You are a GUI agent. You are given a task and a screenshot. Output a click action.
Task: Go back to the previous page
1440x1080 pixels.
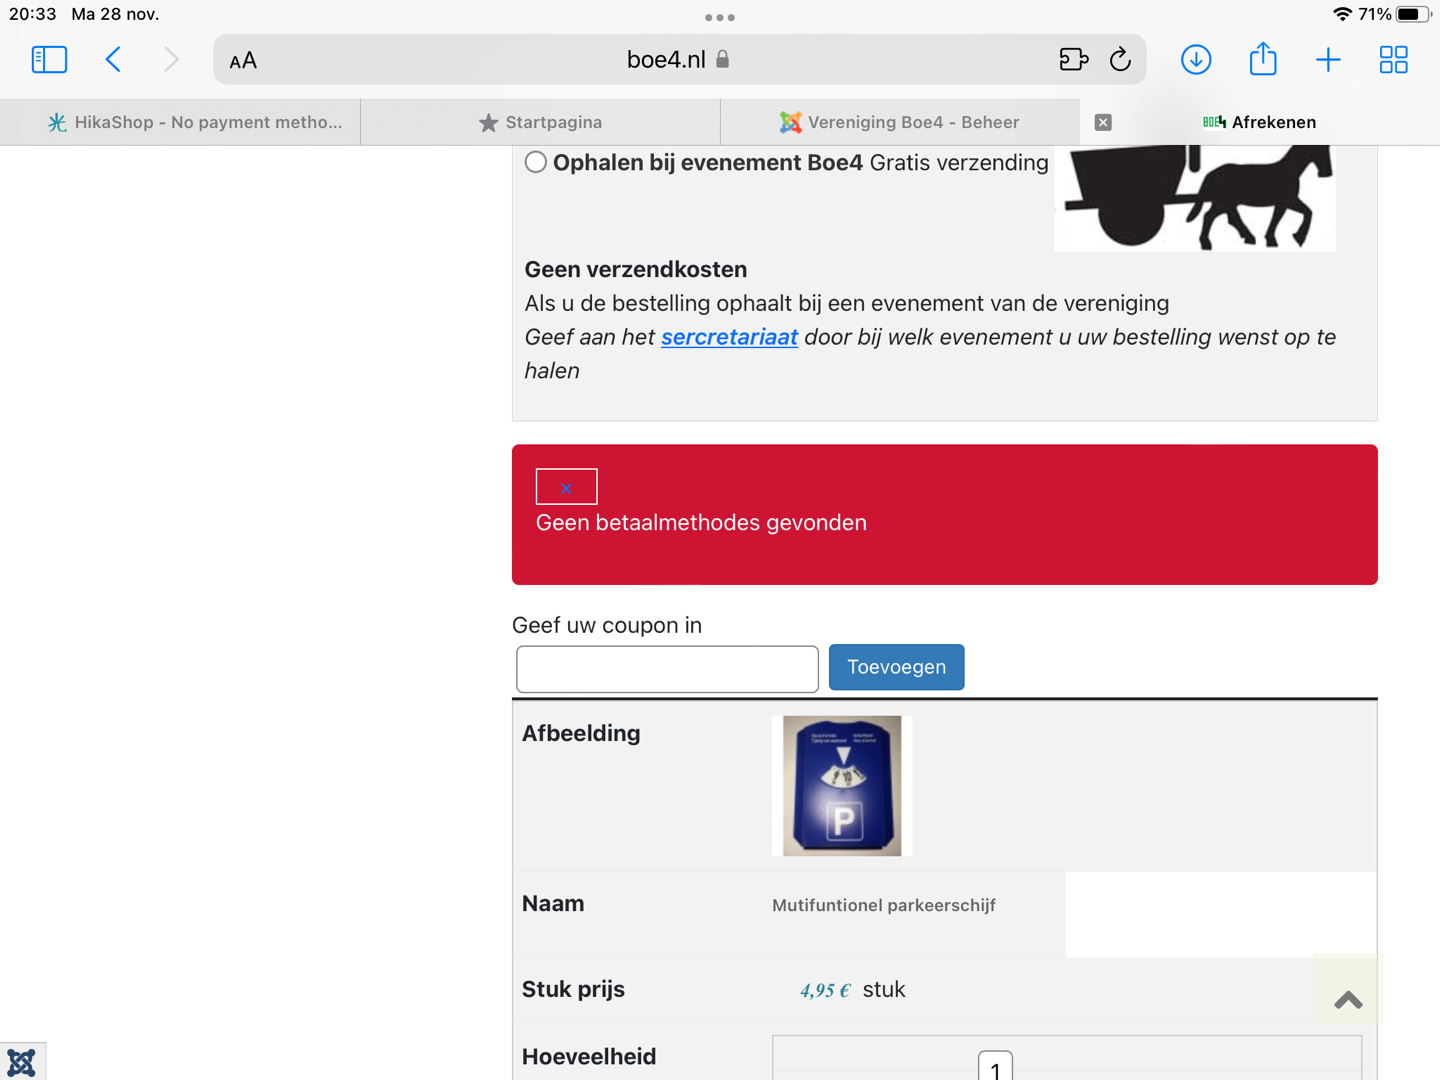[x=113, y=60]
